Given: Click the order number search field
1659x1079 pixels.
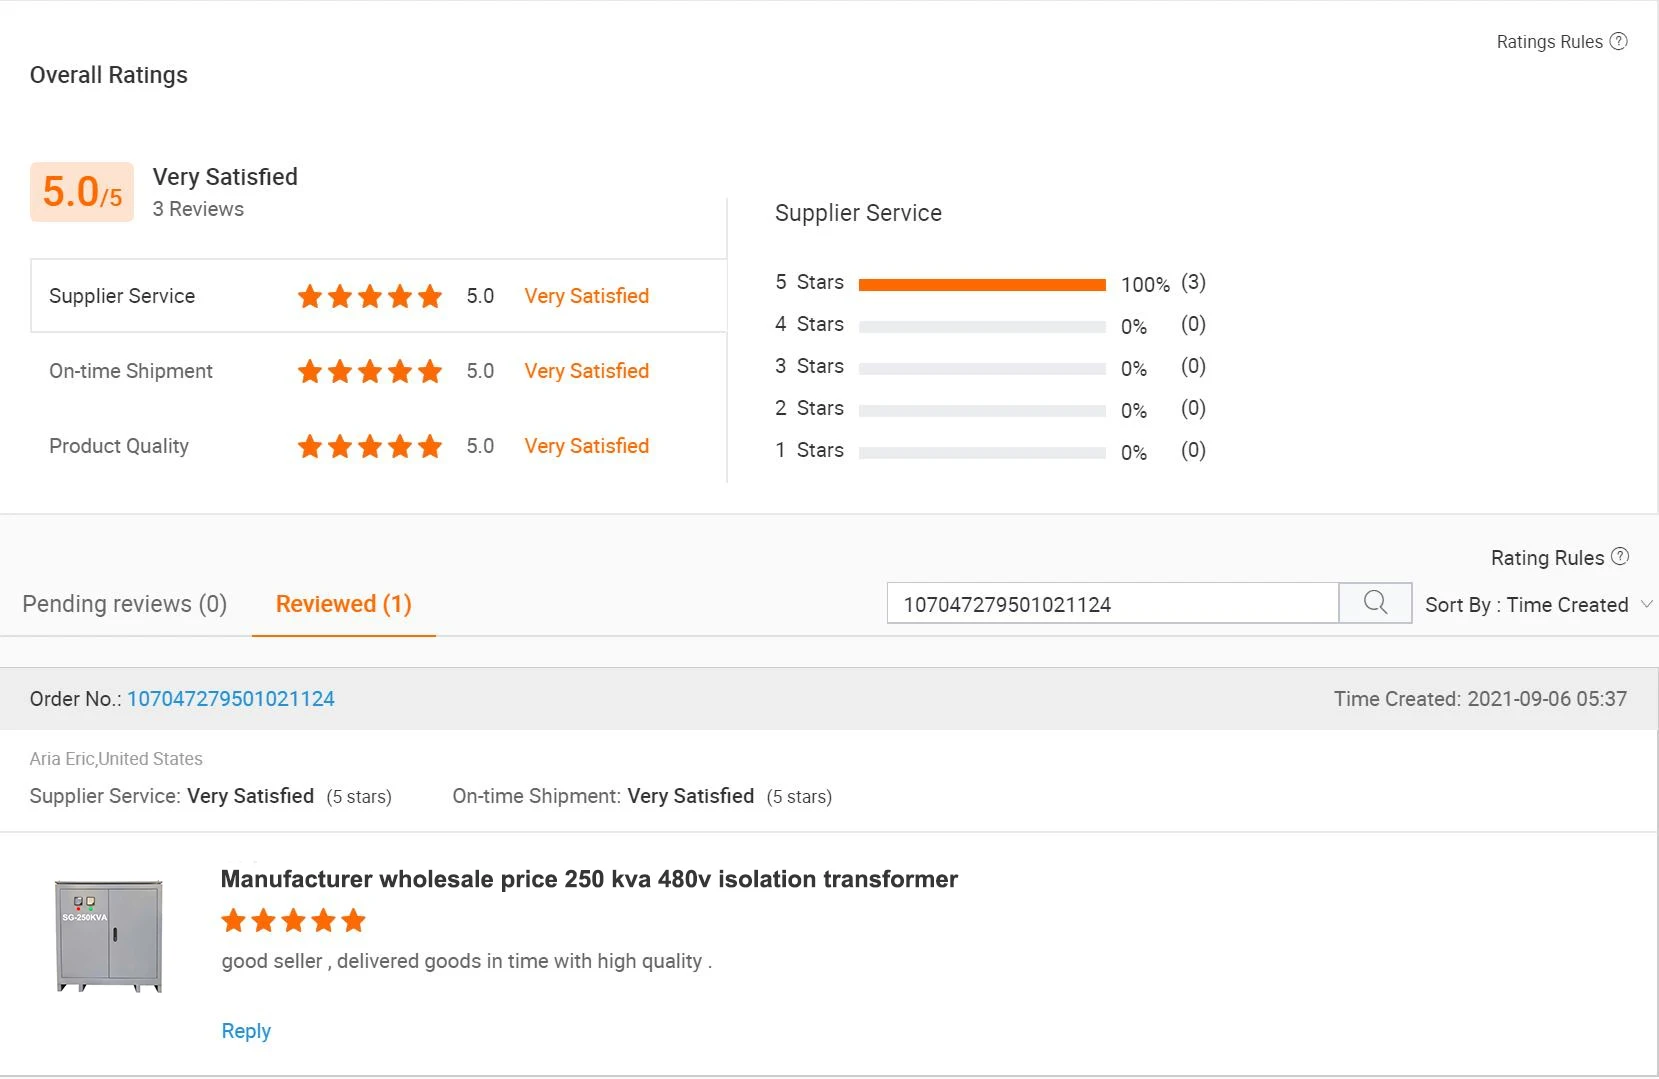Looking at the screenshot, I should [1112, 604].
